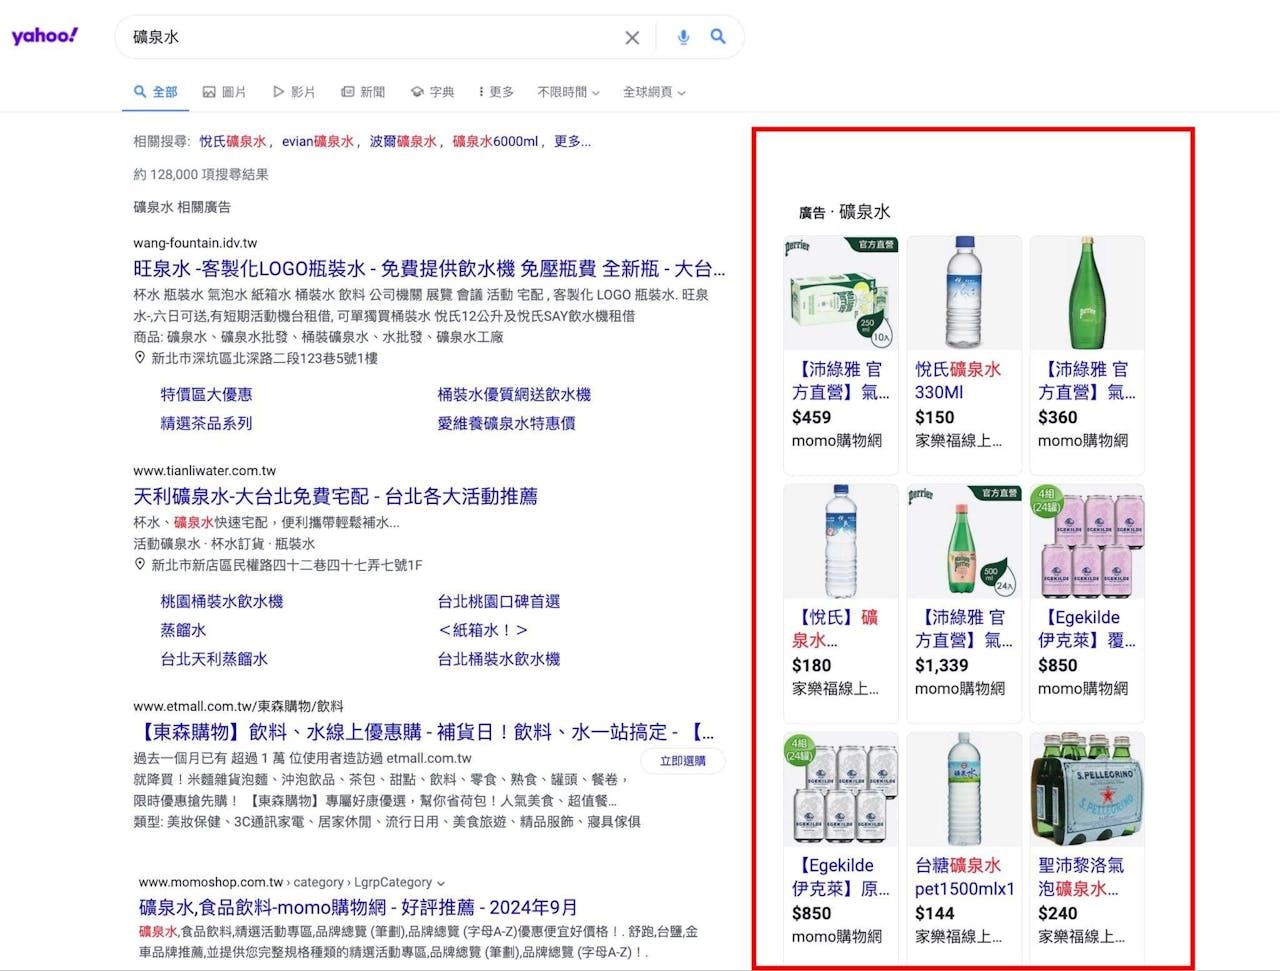The width and height of the screenshot is (1280, 971).
Task: Expand the 不限時間 dropdown
Action: [568, 92]
